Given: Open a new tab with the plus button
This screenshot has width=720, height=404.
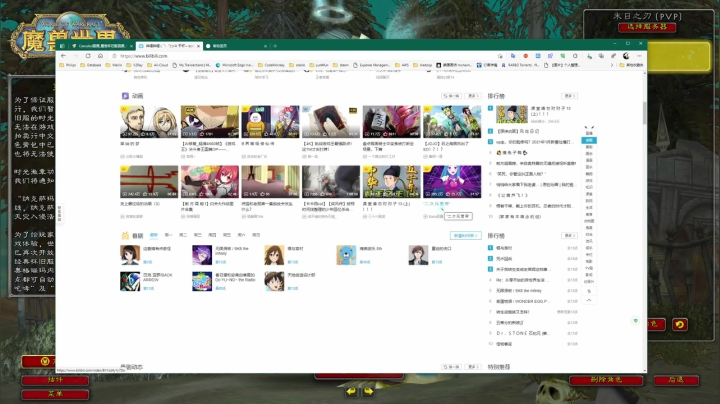Looking at the screenshot, I should tap(275, 46).
